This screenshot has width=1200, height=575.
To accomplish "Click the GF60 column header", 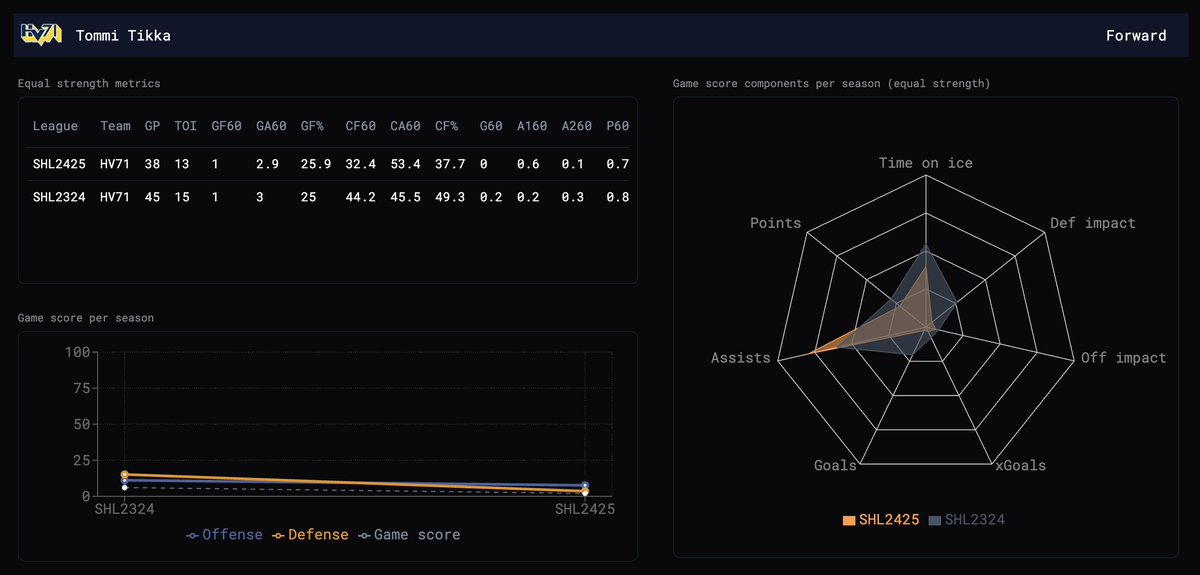I will pos(226,126).
